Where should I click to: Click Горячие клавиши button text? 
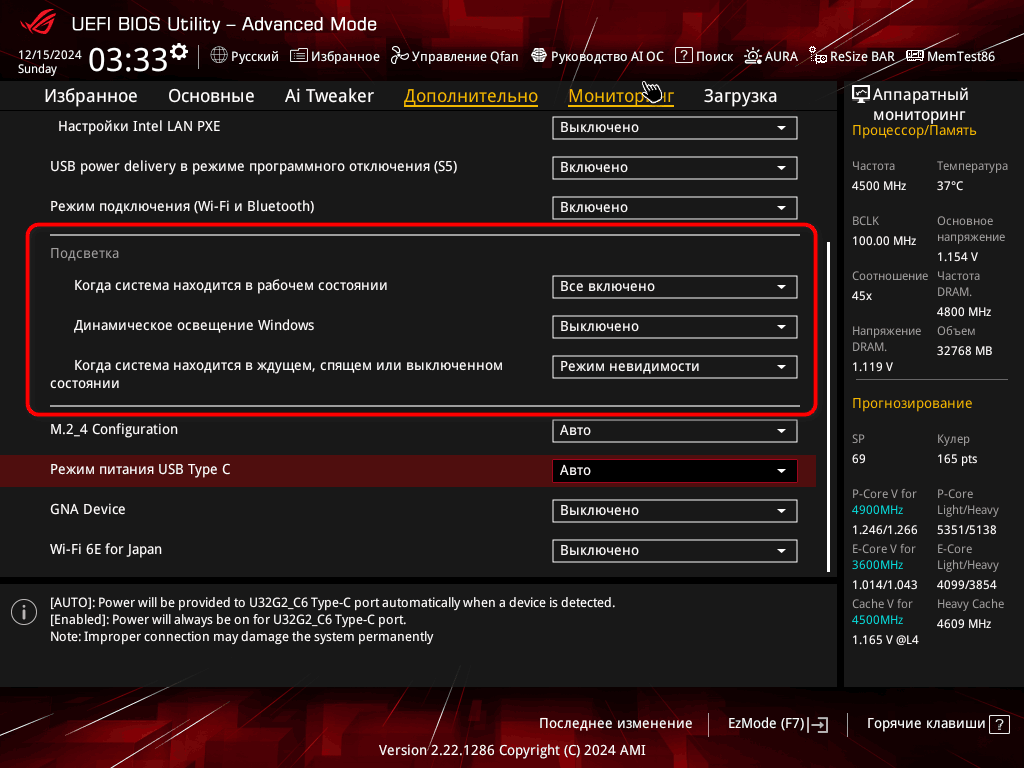(926, 724)
